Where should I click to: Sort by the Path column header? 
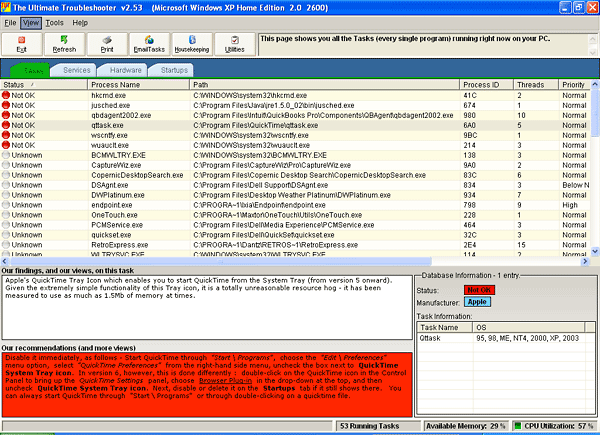[x=324, y=85]
